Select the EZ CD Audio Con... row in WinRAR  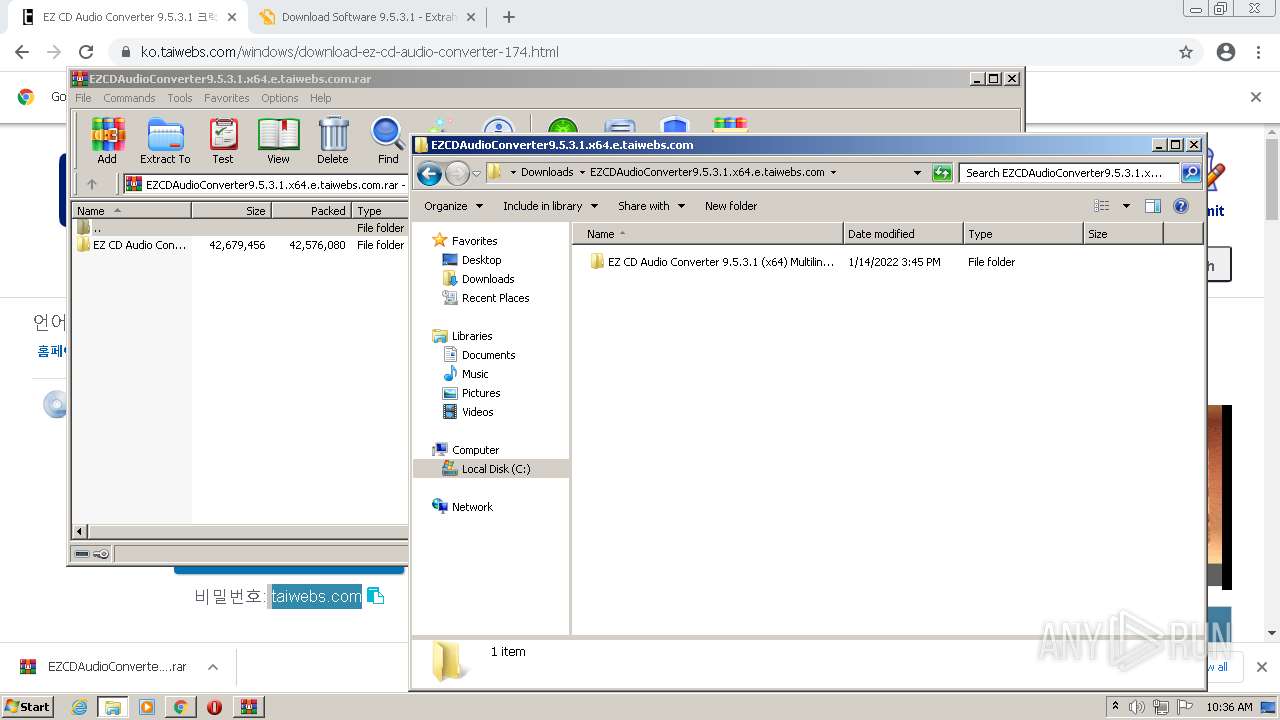pyautogui.click(x=241, y=245)
